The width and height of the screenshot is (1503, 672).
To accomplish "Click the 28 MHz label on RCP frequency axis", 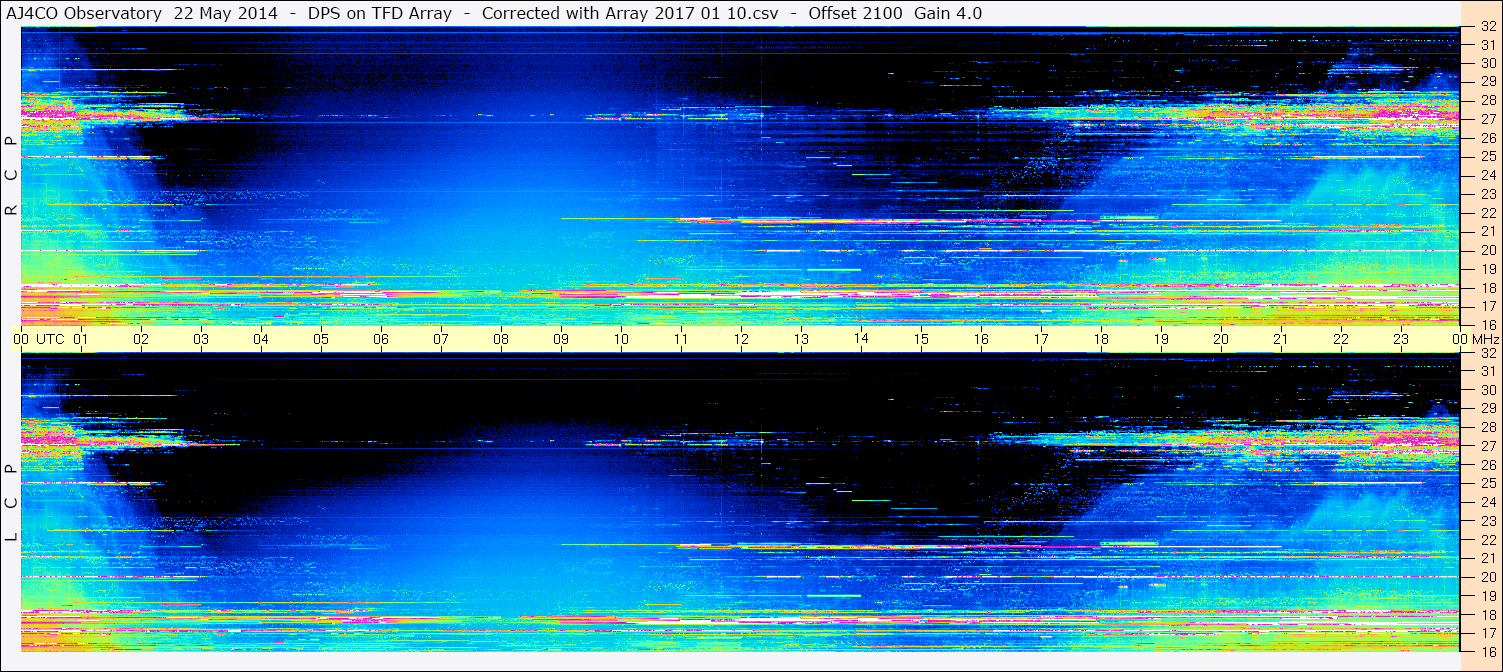I will pyautogui.click(x=1487, y=100).
